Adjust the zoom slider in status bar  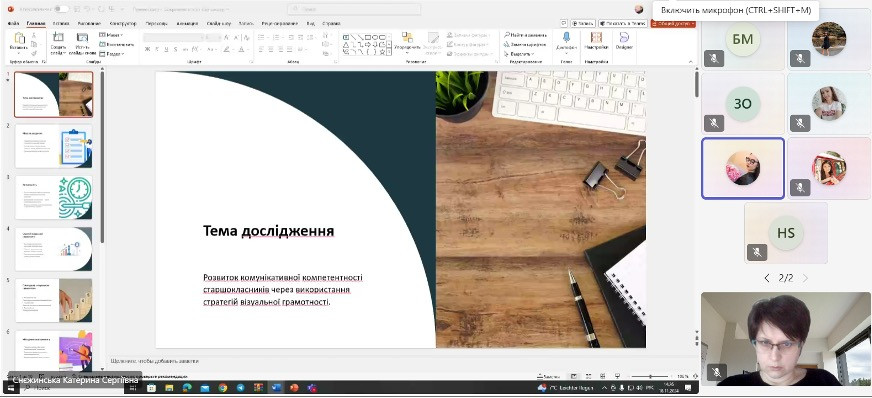(x=651, y=376)
